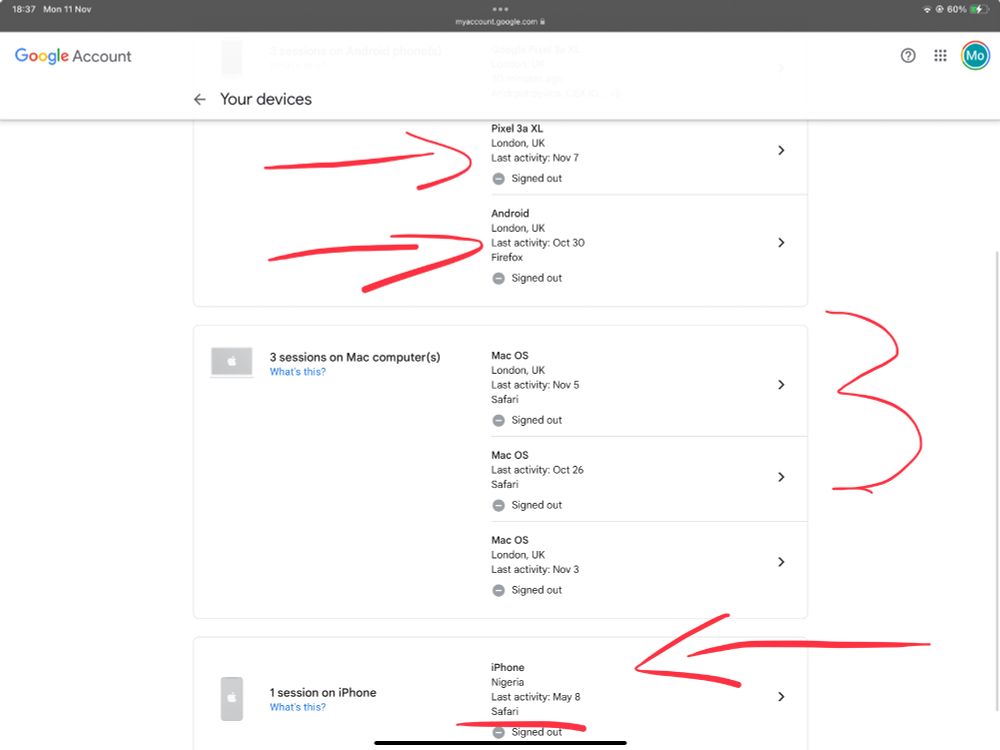Open the Google Account help icon
The width and height of the screenshot is (1000, 750).
(908, 55)
